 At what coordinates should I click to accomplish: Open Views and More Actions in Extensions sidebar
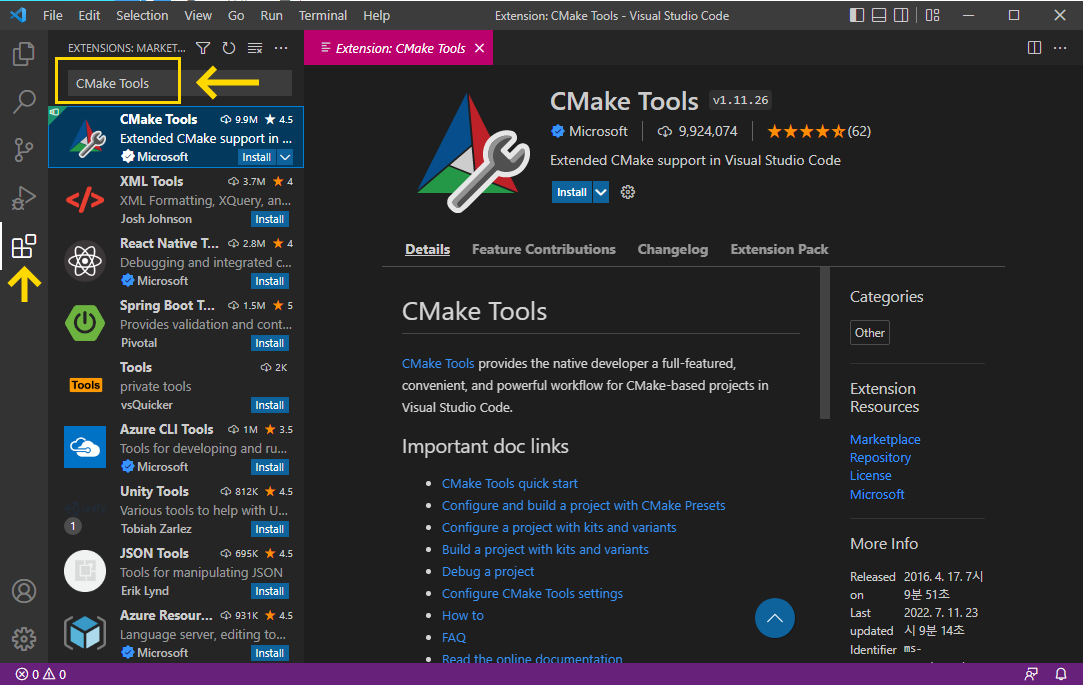point(280,48)
